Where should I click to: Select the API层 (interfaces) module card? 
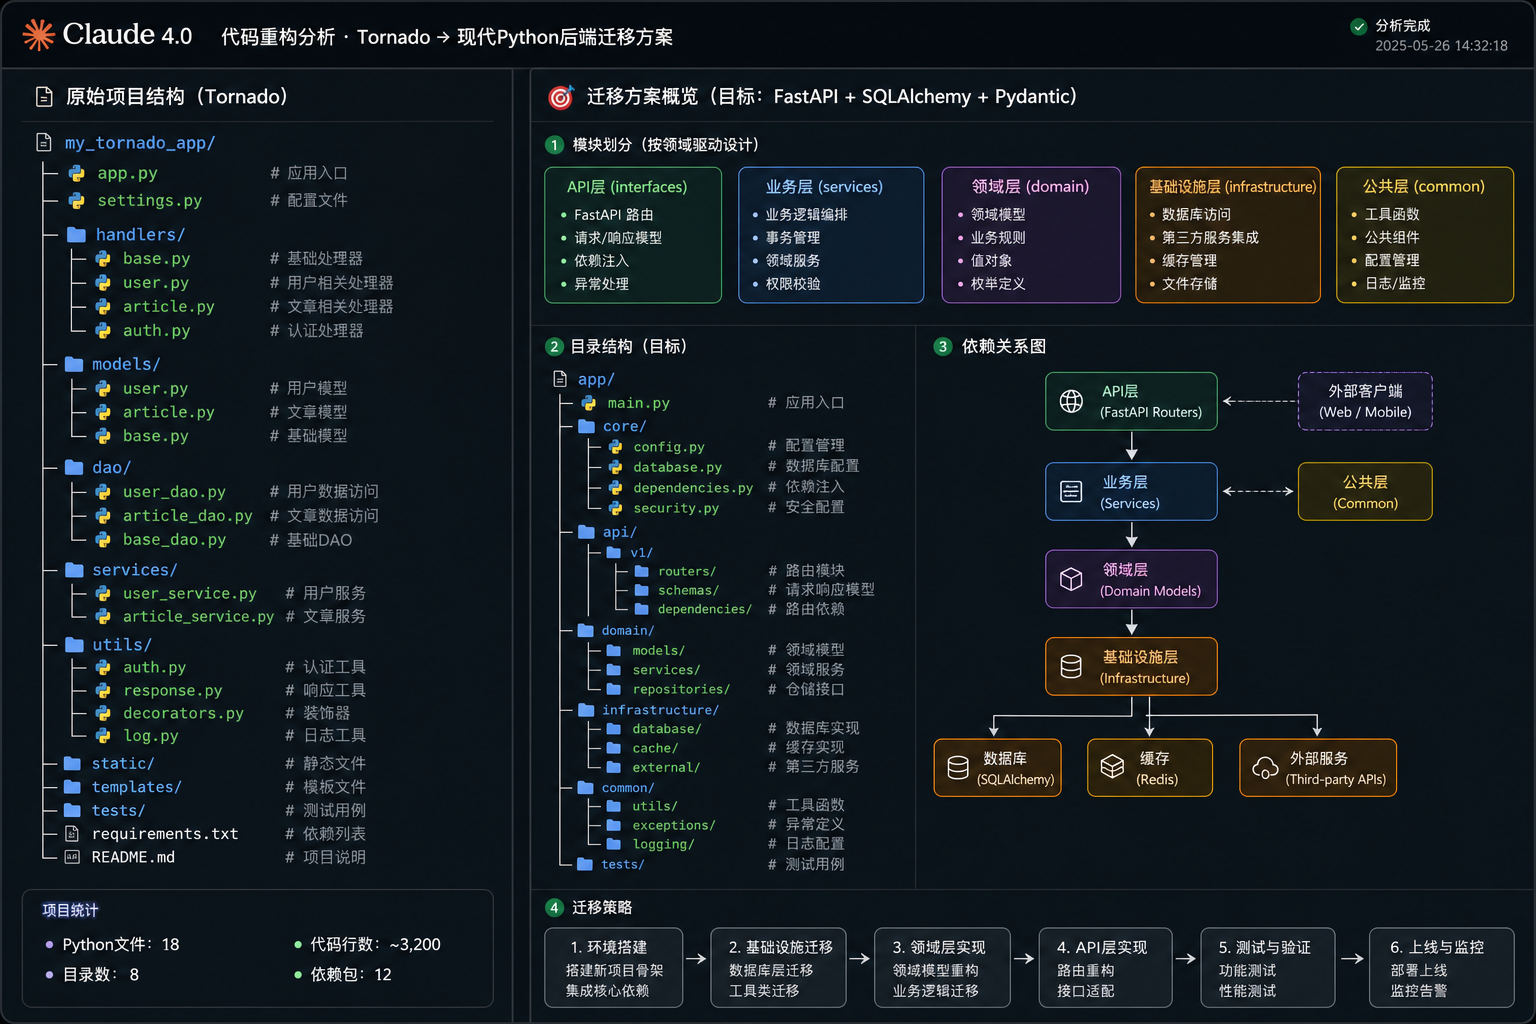pyautogui.click(x=633, y=235)
